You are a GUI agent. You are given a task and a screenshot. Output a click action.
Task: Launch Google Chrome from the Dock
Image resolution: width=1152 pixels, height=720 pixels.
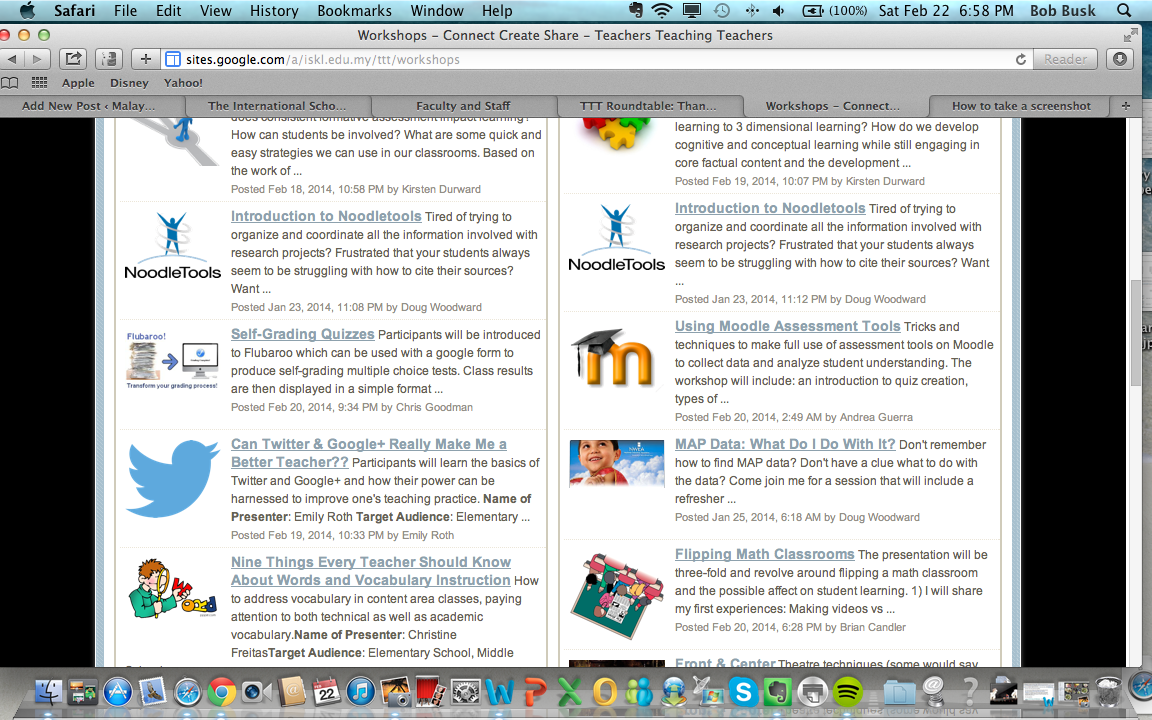pos(221,691)
